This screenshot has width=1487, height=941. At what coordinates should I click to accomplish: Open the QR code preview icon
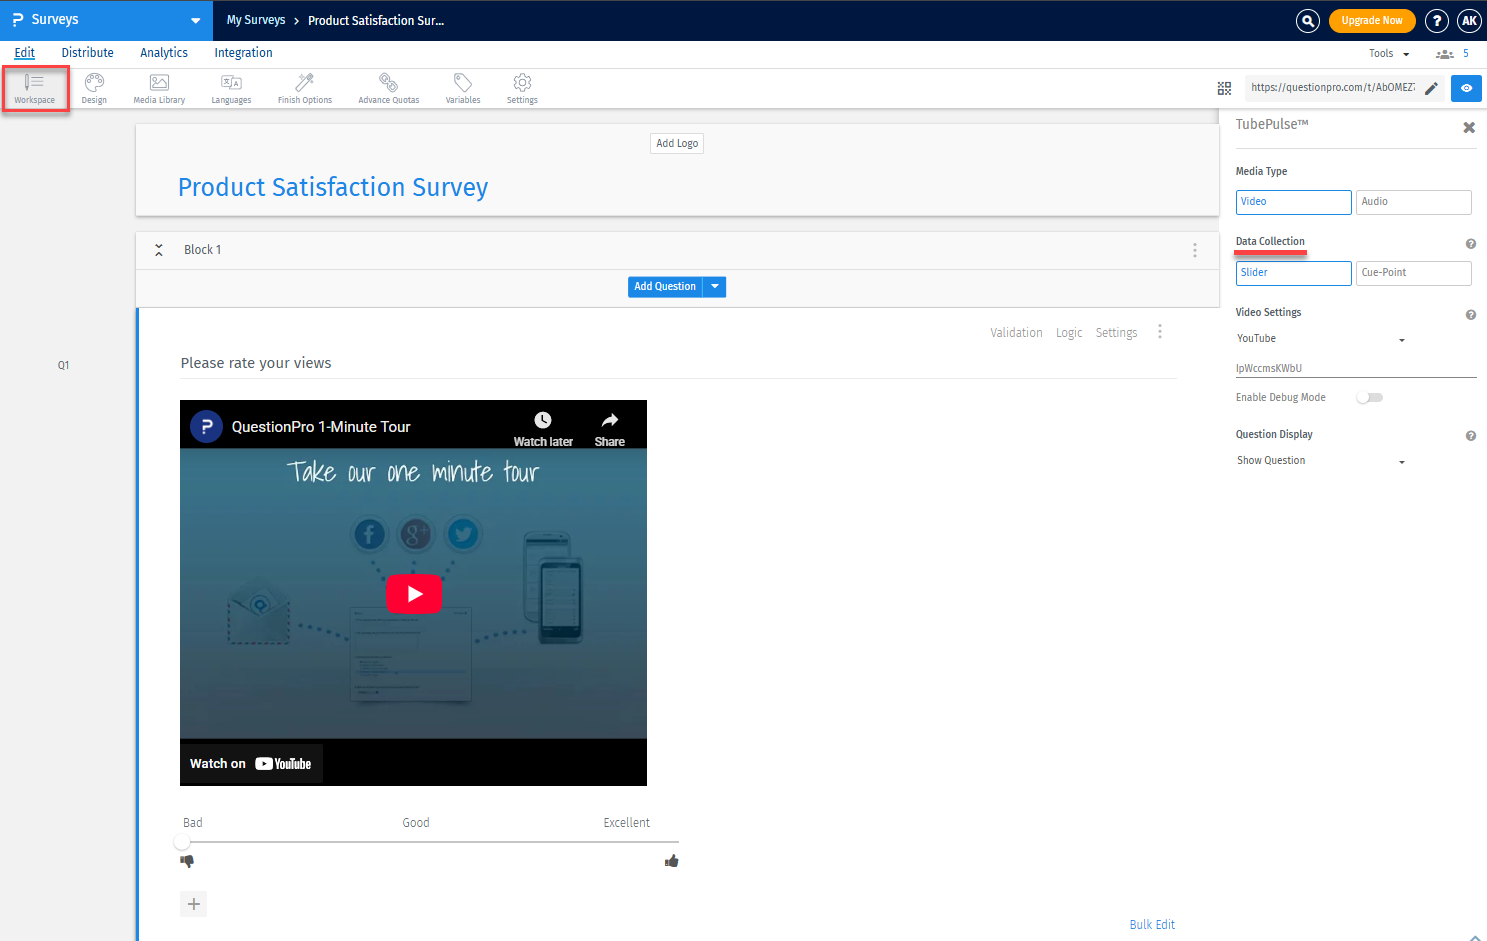[x=1224, y=88]
